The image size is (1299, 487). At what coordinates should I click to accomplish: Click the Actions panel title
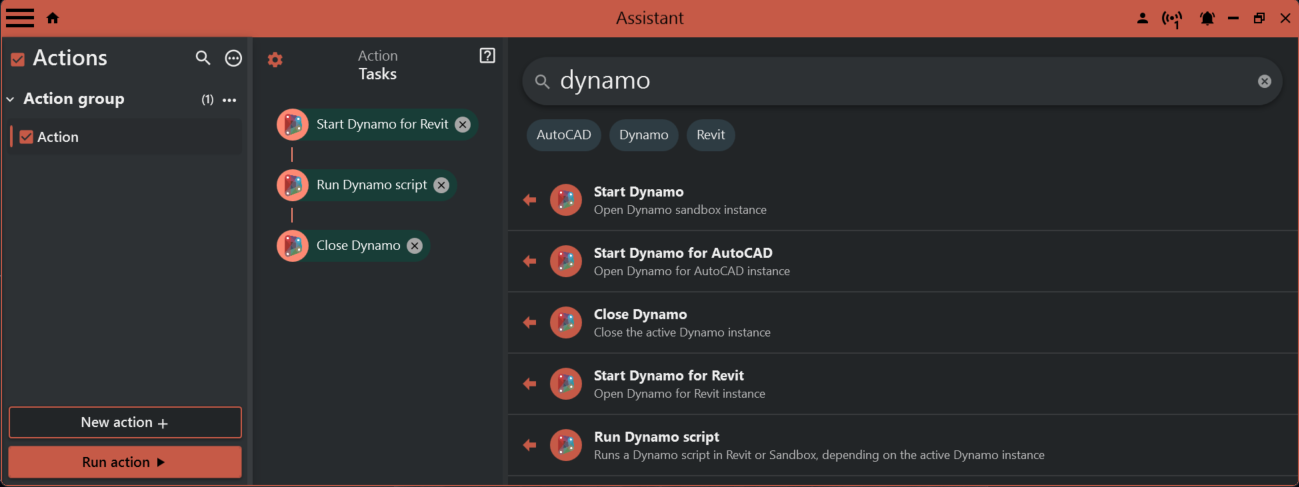tap(70, 58)
